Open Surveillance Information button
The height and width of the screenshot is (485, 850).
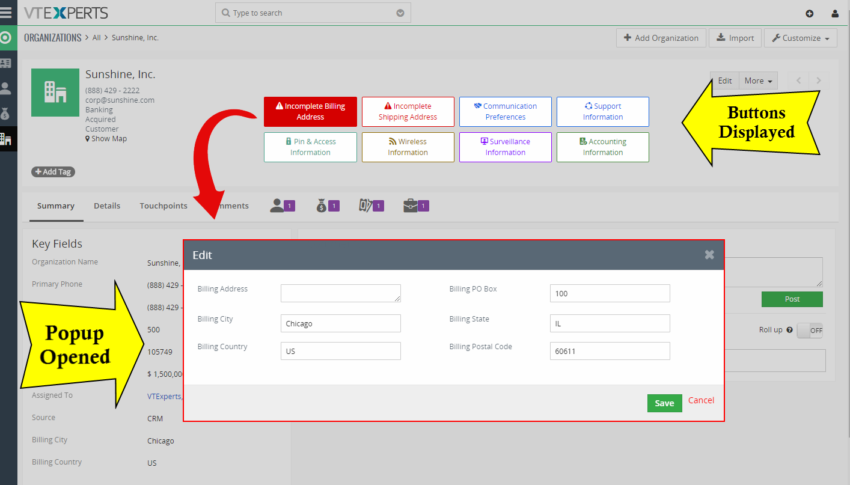(x=505, y=147)
